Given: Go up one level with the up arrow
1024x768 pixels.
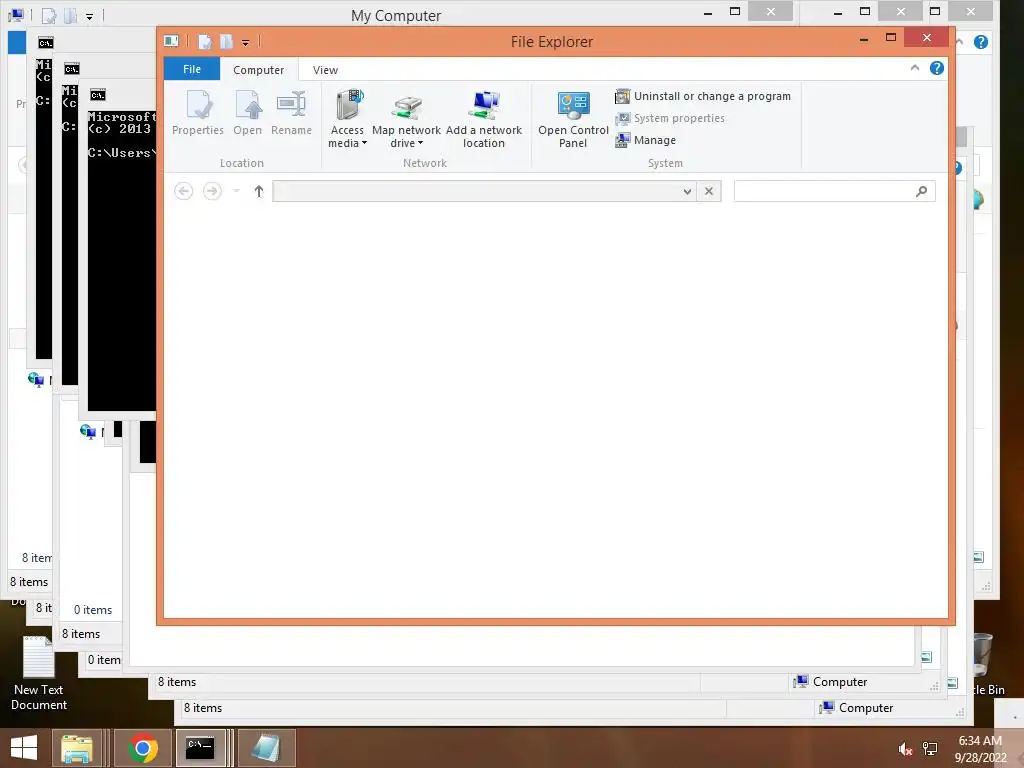Looking at the screenshot, I should (x=259, y=191).
